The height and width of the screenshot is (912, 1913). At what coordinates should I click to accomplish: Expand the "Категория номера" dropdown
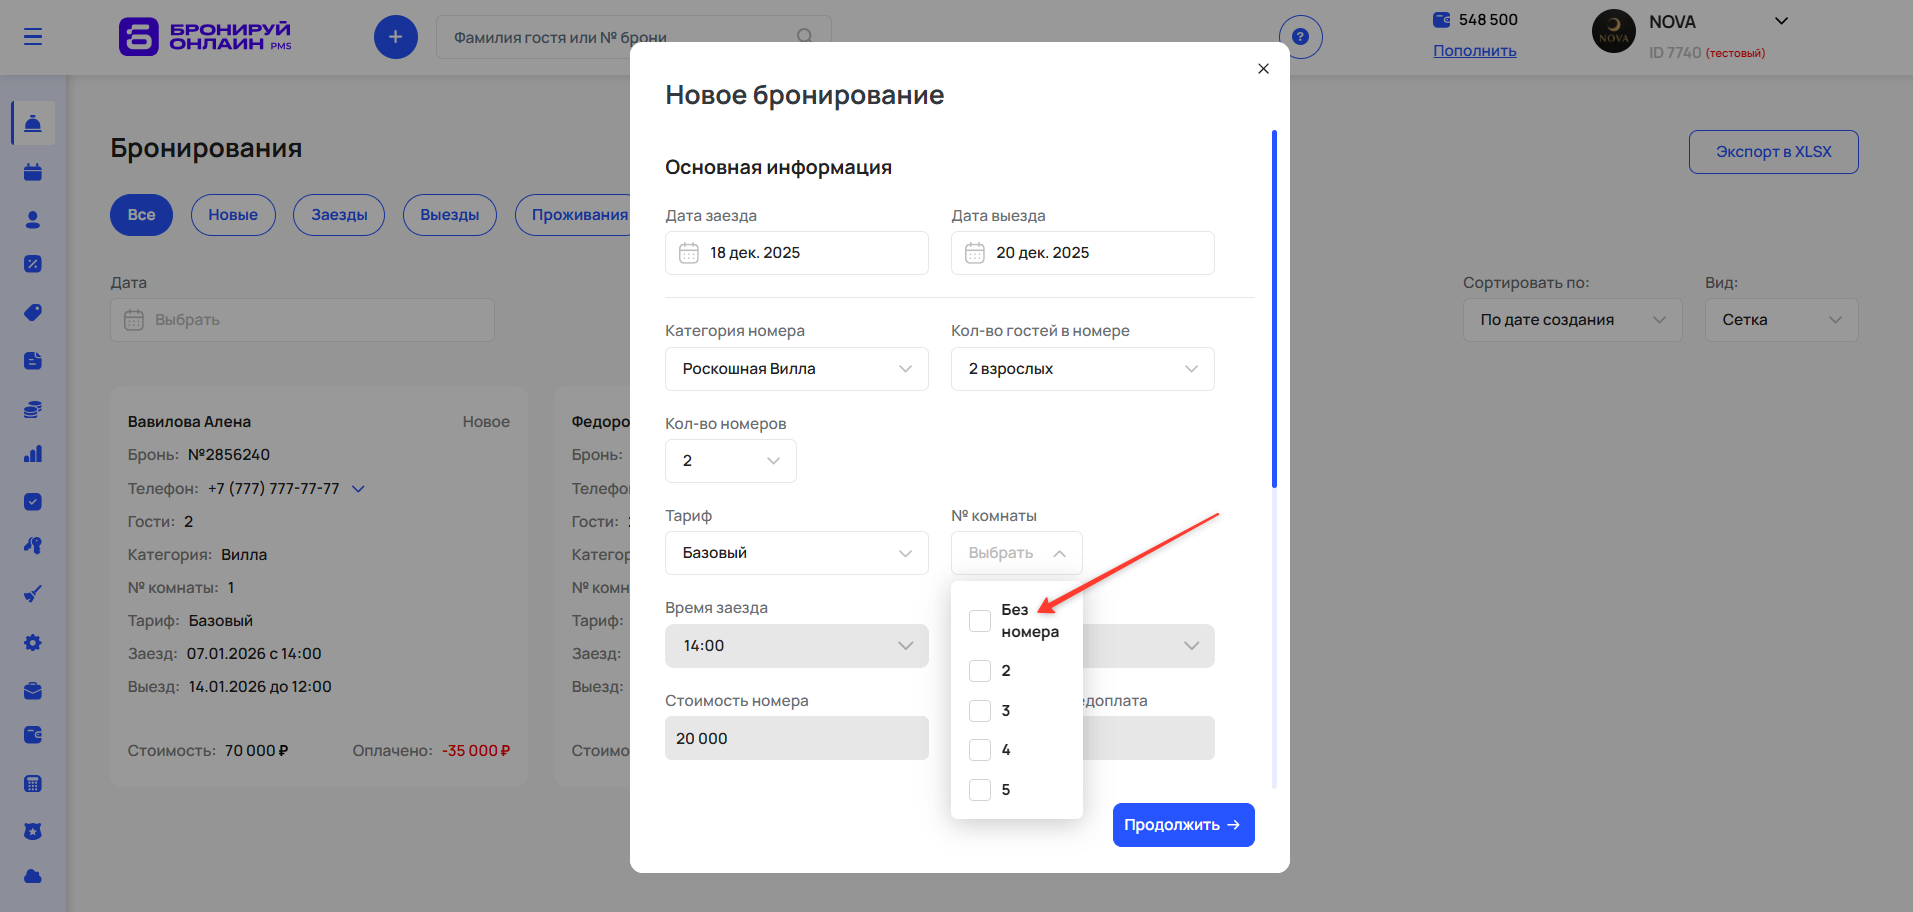coord(796,369)
